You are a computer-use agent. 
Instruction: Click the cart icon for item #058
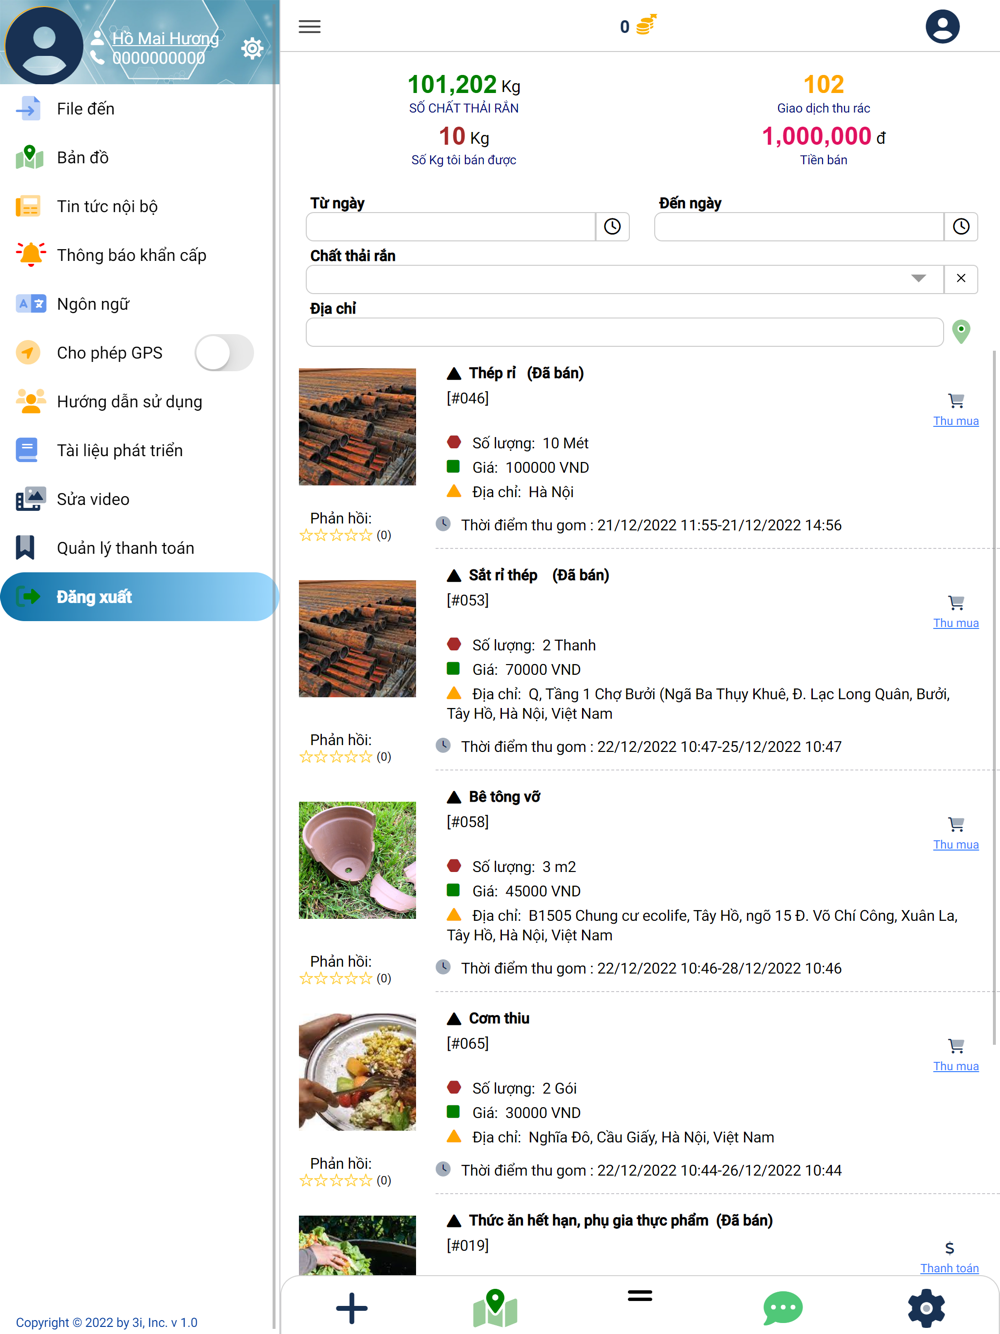pyautogui.click(x=956, y=825)
